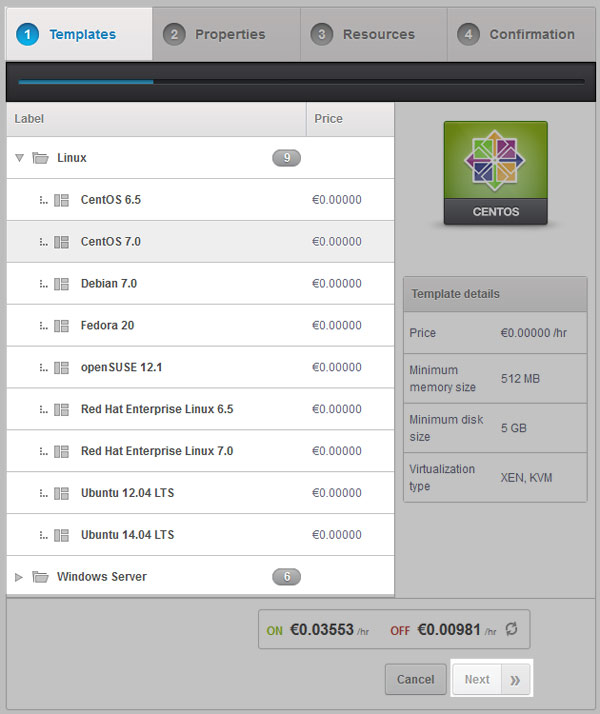Click the 512 MB memory value
This screenshot has width=600, height=714.
click(520, 379)
